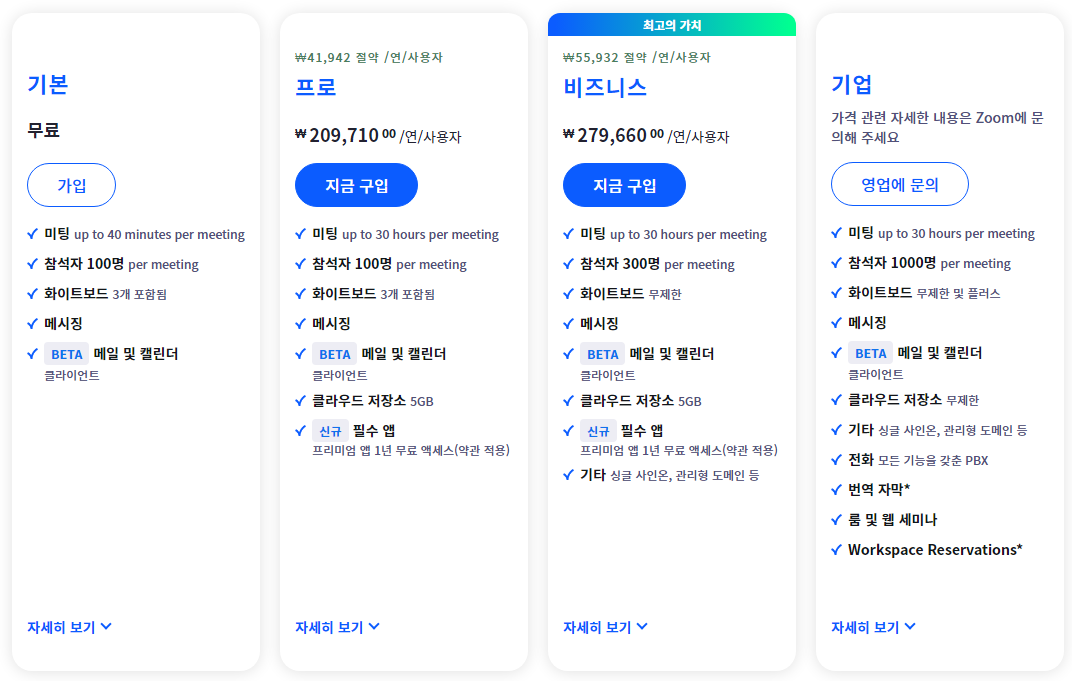Click the checkmark beside 화이트보드 무제한 in 비즈니스

pyautogui.click(x=567, y=294)
